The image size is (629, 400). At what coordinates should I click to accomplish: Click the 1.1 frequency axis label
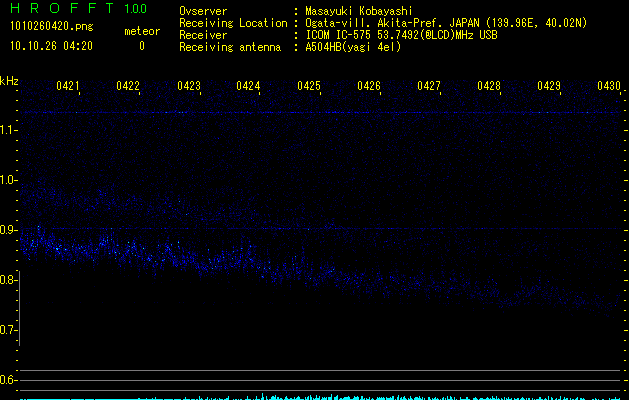coord(9,130)
